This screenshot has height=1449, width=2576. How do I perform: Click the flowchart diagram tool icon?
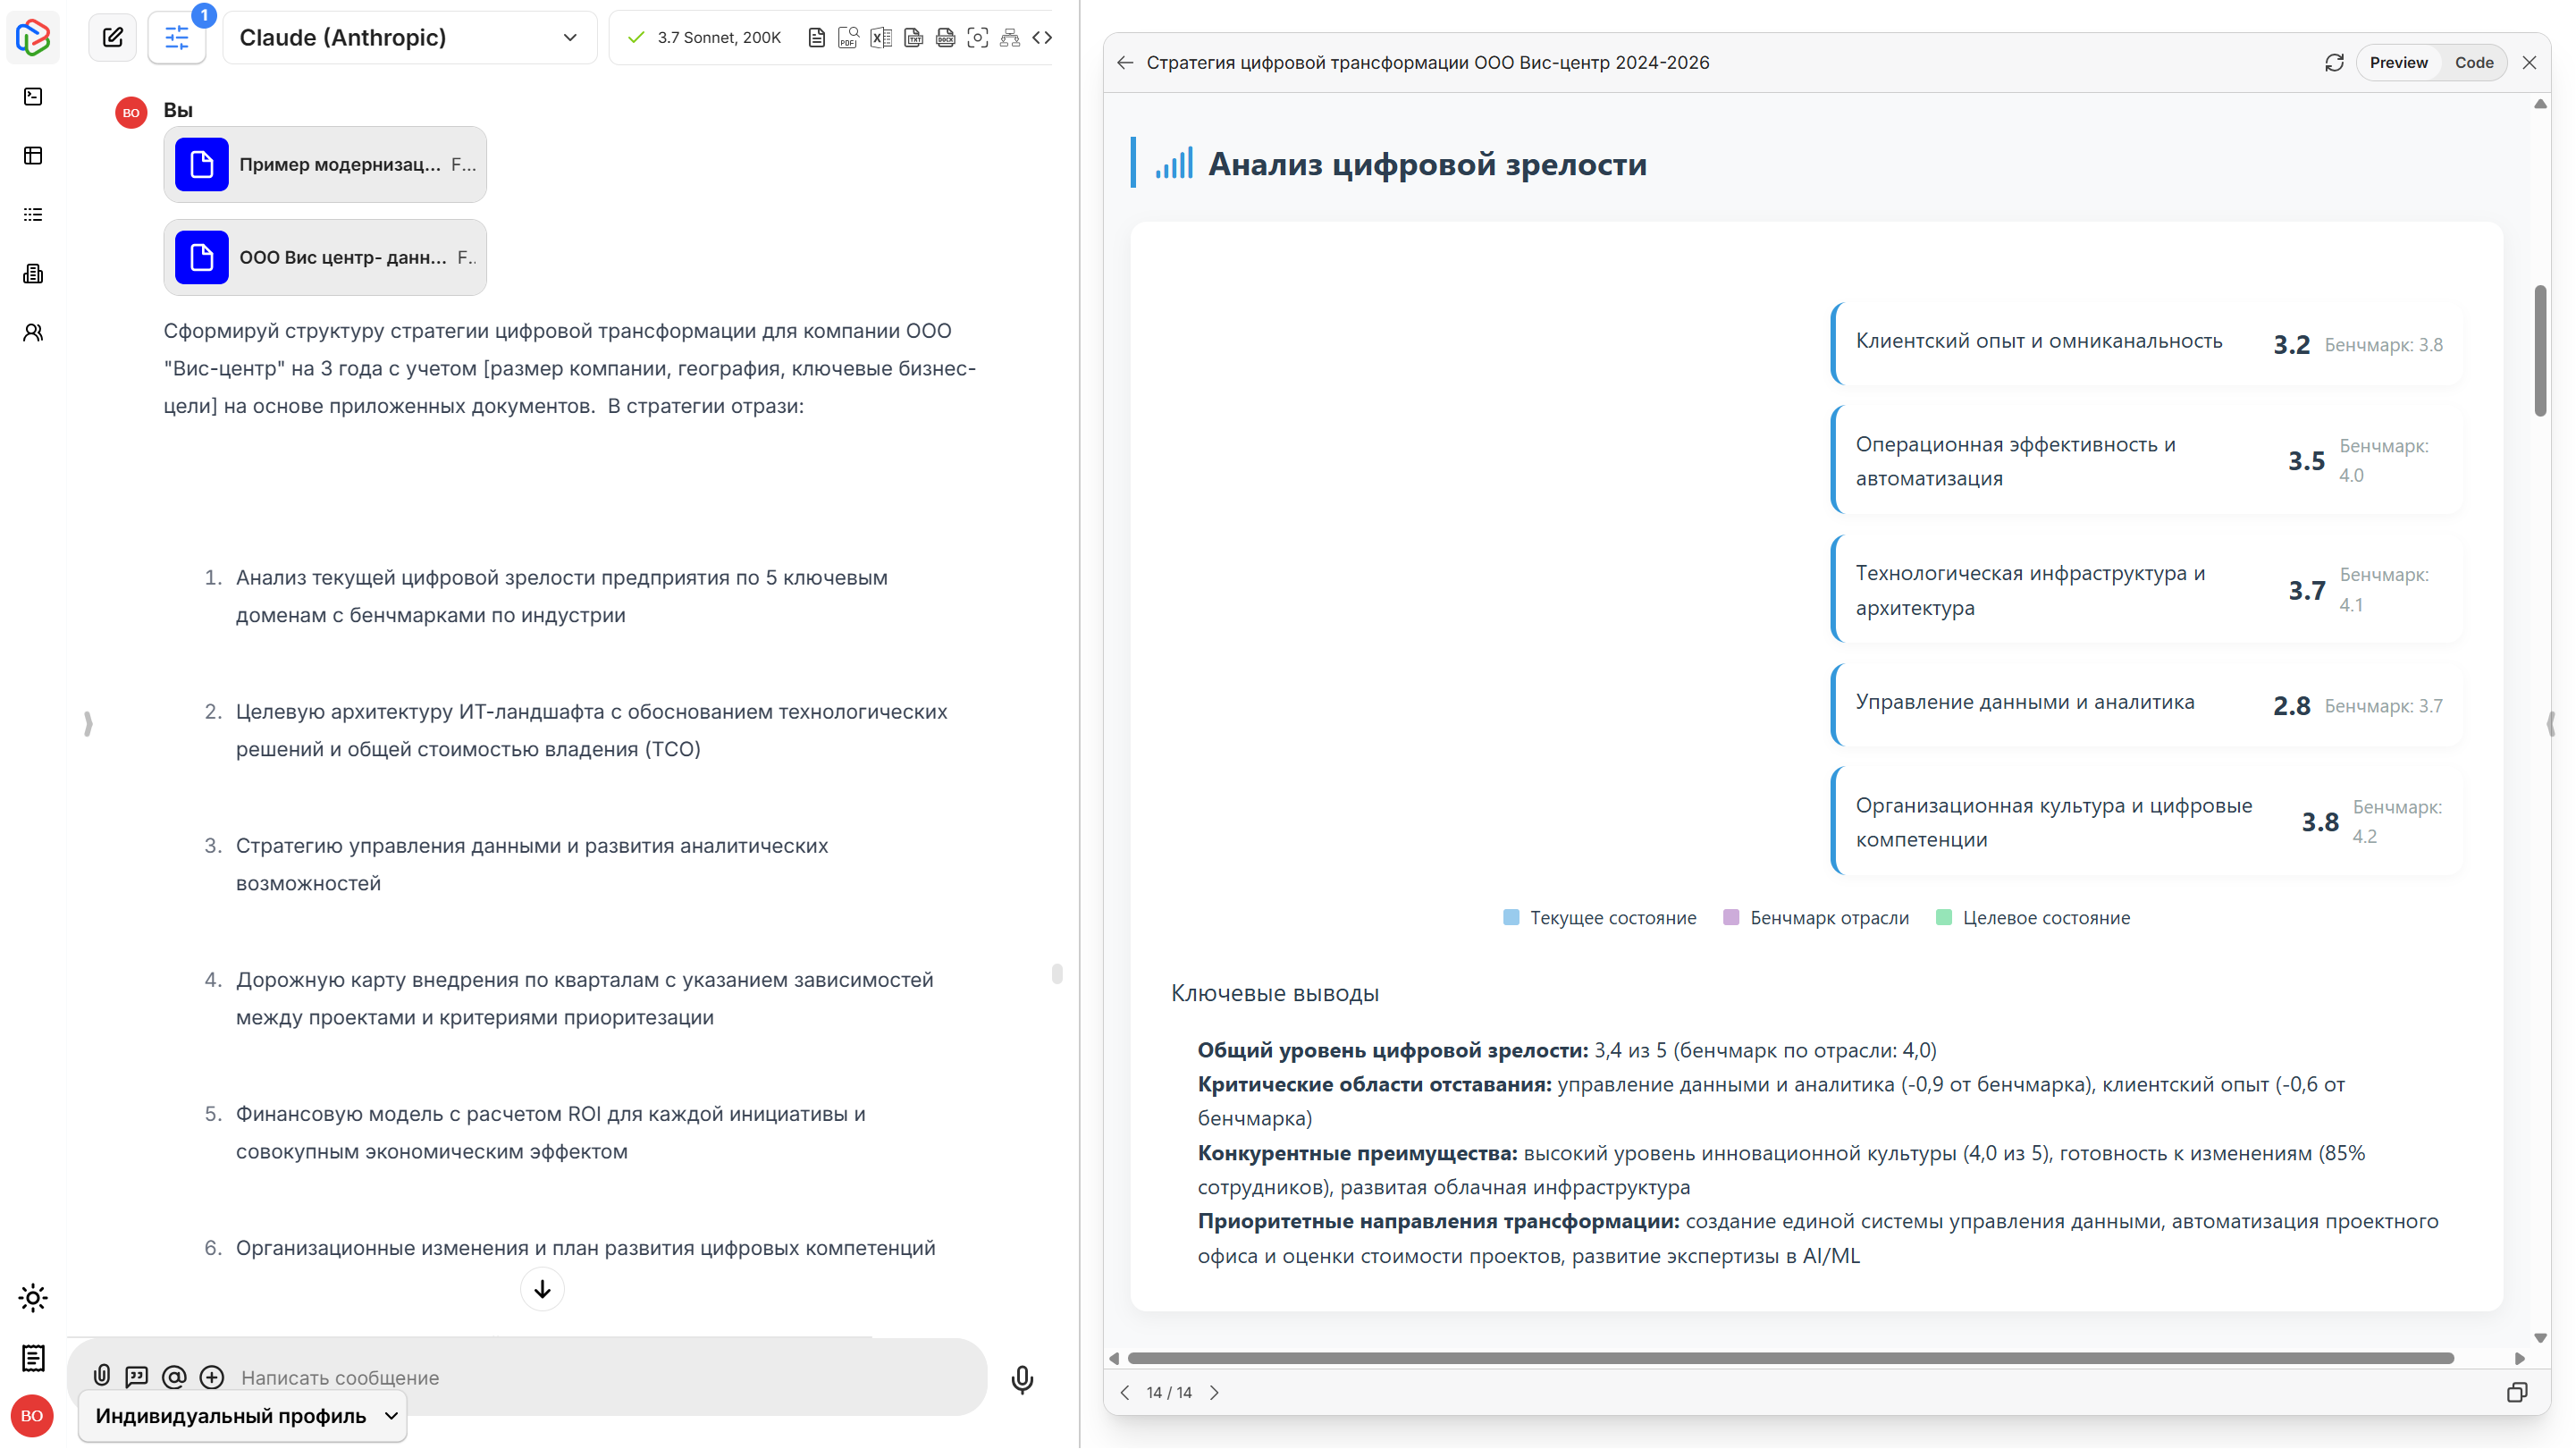1010,38
